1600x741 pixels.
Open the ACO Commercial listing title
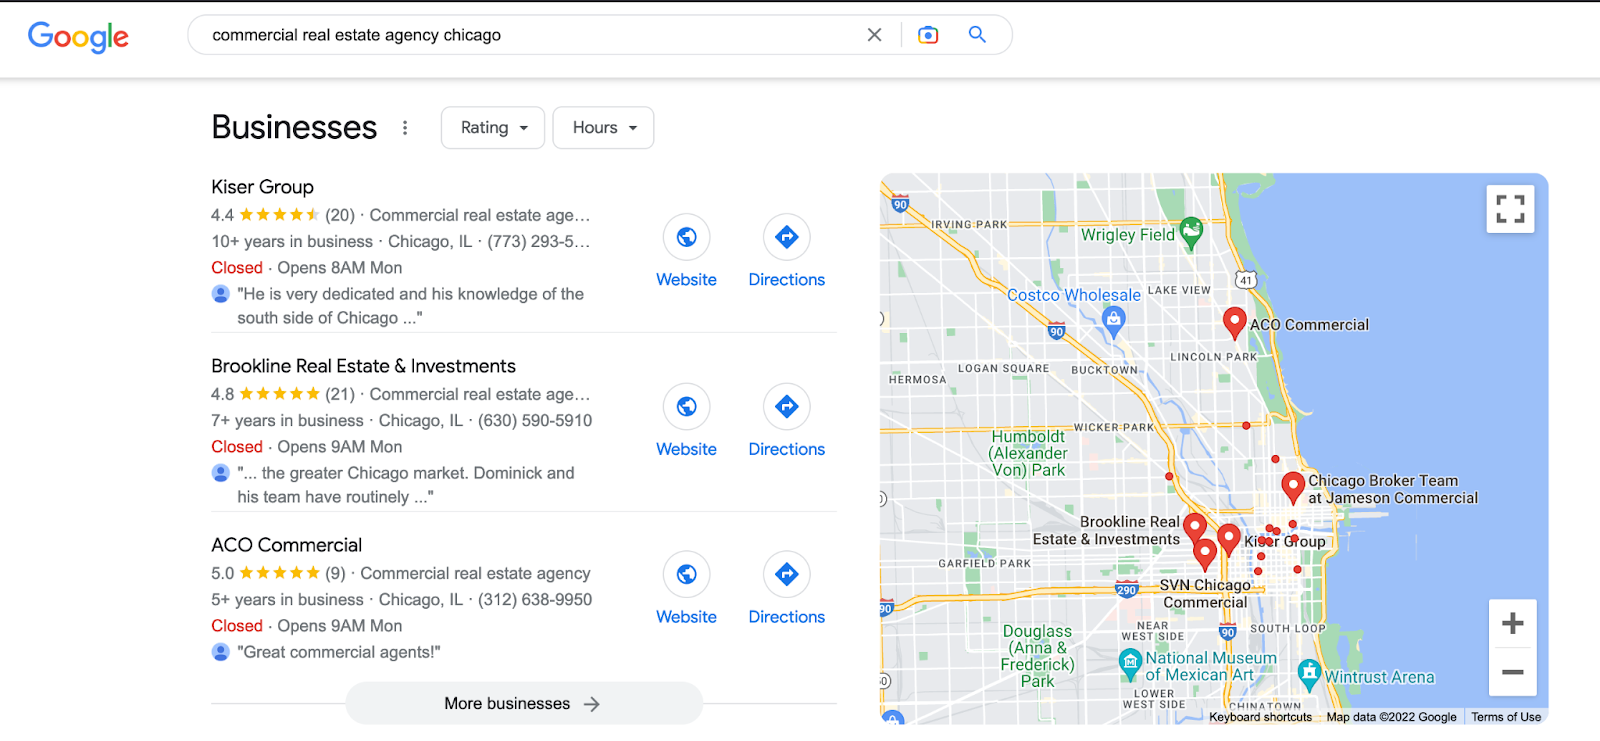click(286, 545)
